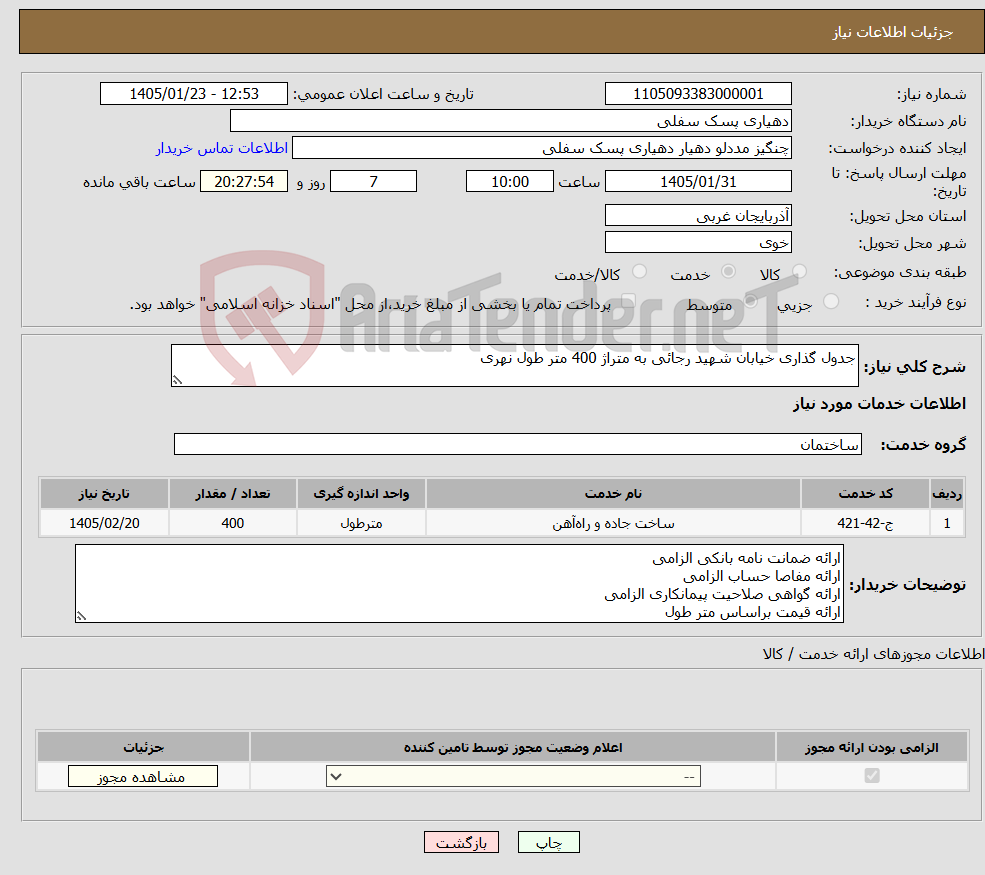
Task: Click the remaining days field showing 7
Action: point(373,182)
